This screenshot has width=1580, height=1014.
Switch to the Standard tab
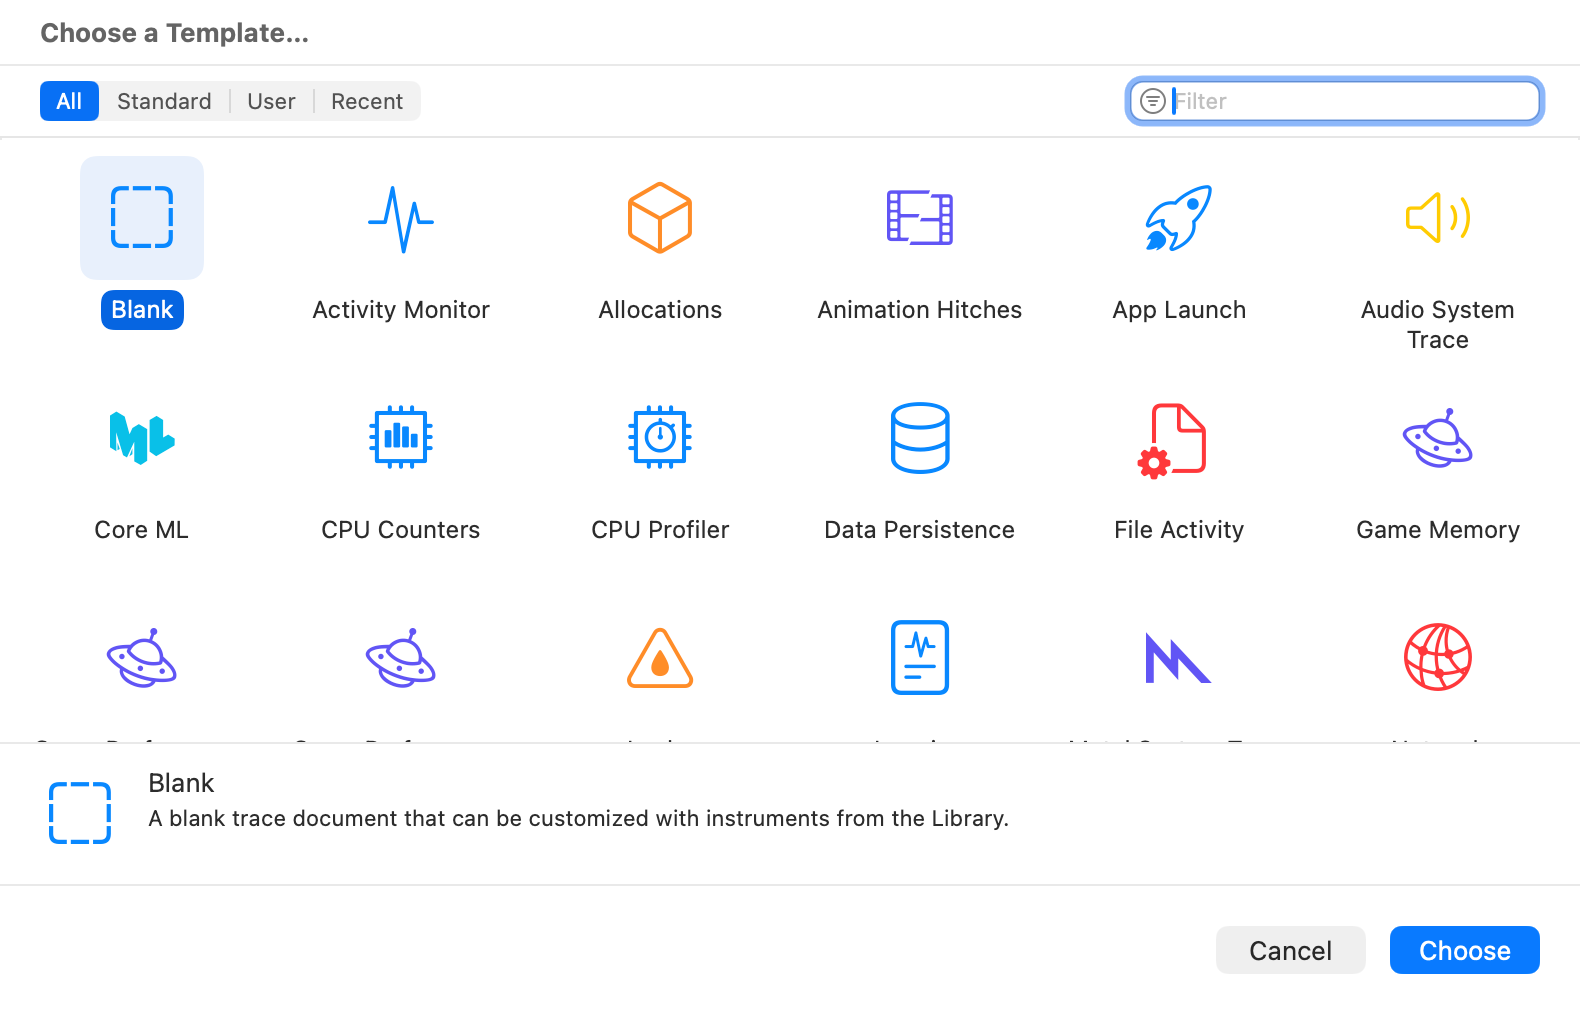[164, 101]
